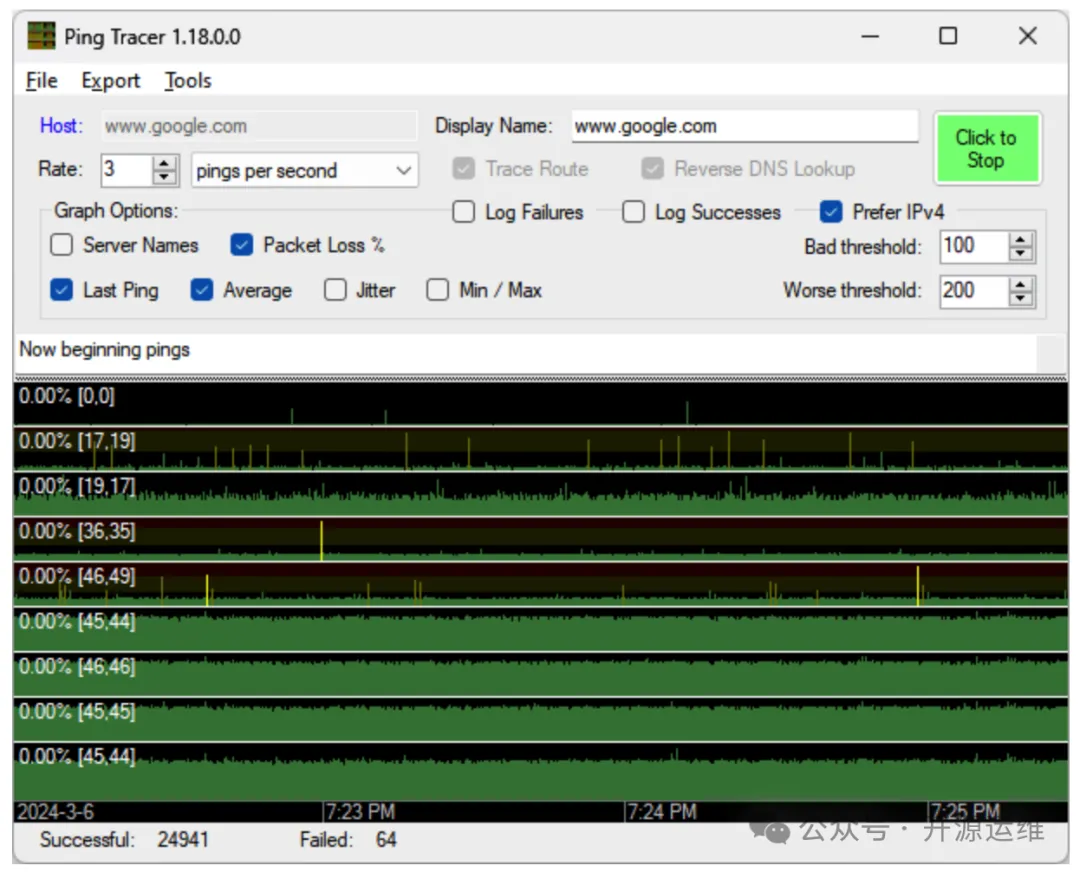Enable the Server Names checkbox
1080x872 pixels.
[62, 245]
